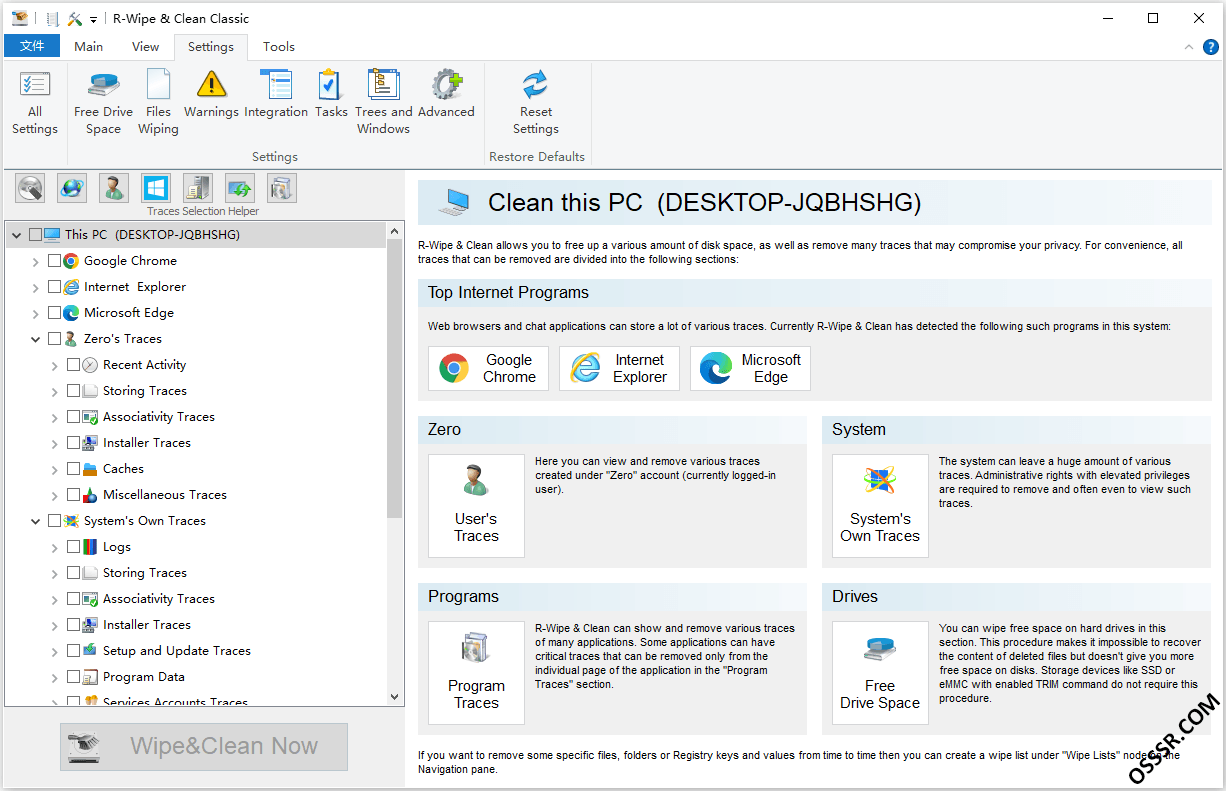Open Trees and Windows settings
Image resolution: width=1226 pixels, height=791 pixels.
[x=383, y=103]
